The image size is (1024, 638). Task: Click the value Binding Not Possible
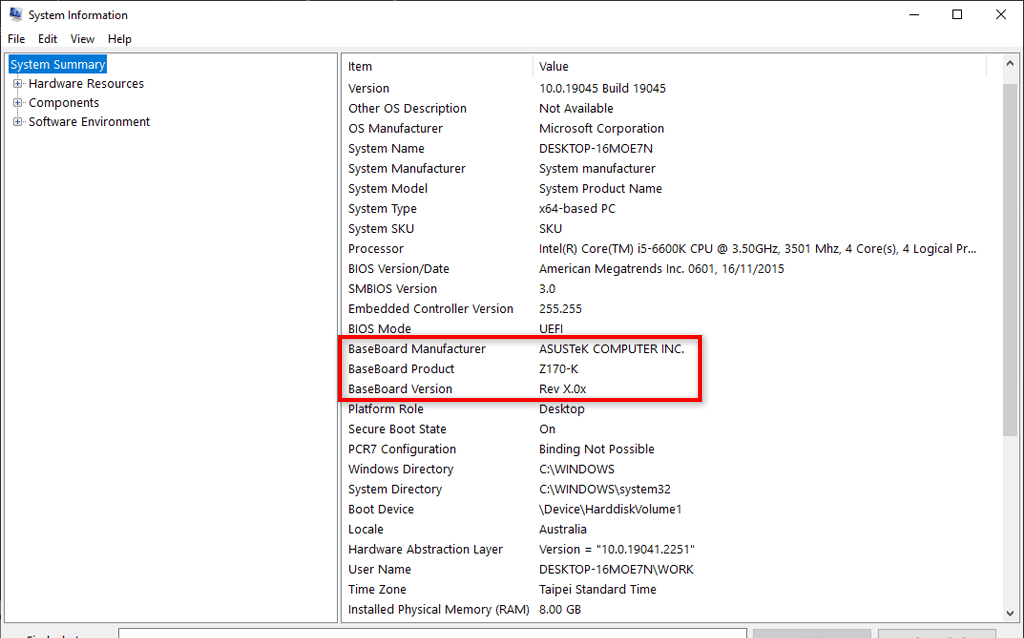coord(596,449)
